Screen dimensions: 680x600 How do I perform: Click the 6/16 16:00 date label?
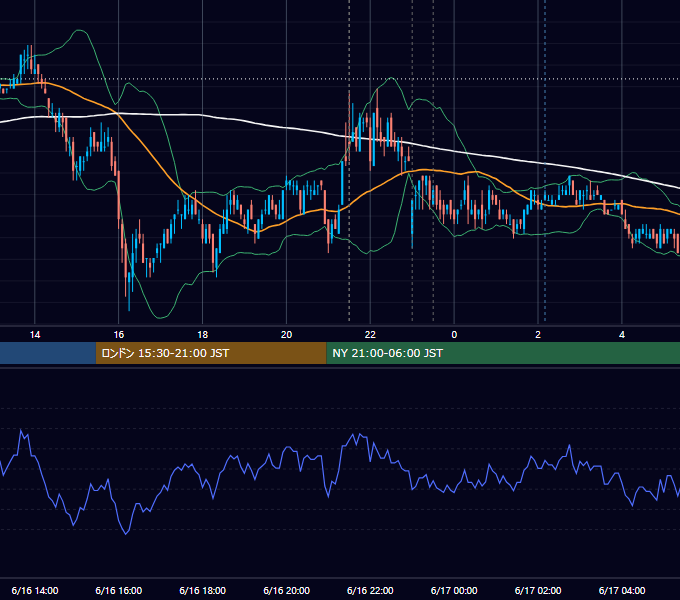pos(118,590)
